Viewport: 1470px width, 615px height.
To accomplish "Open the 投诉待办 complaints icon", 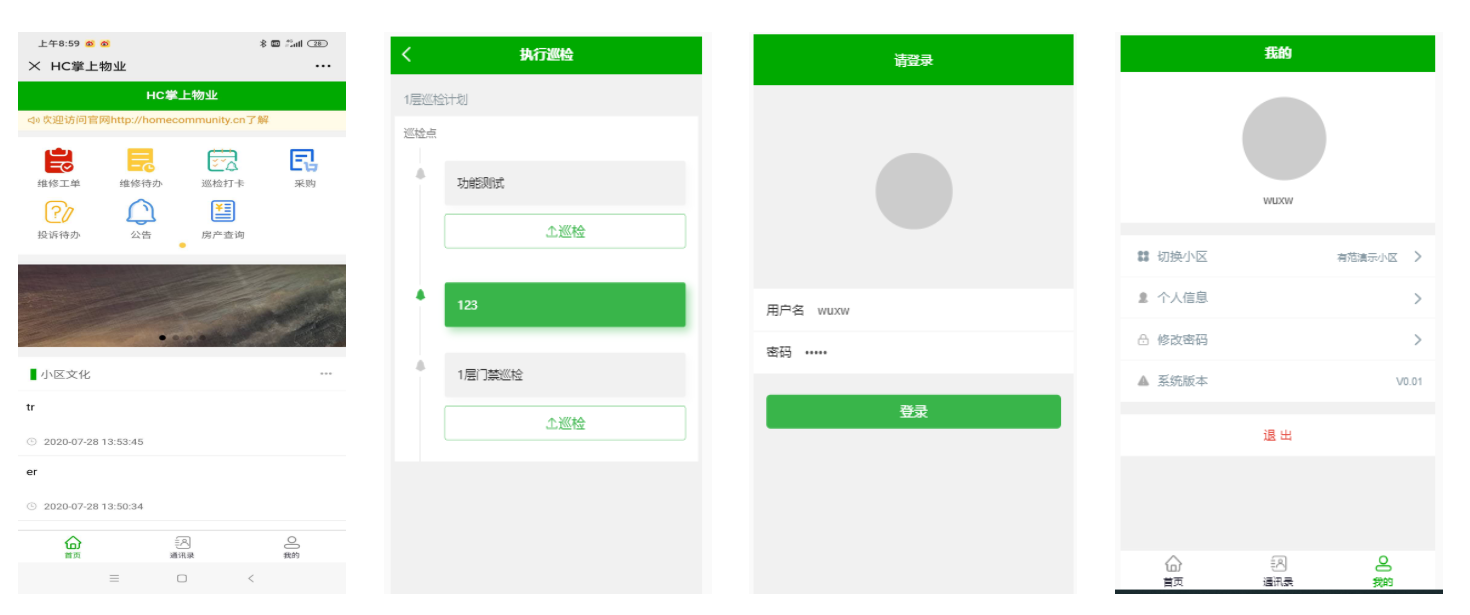I will click(59, 212).
